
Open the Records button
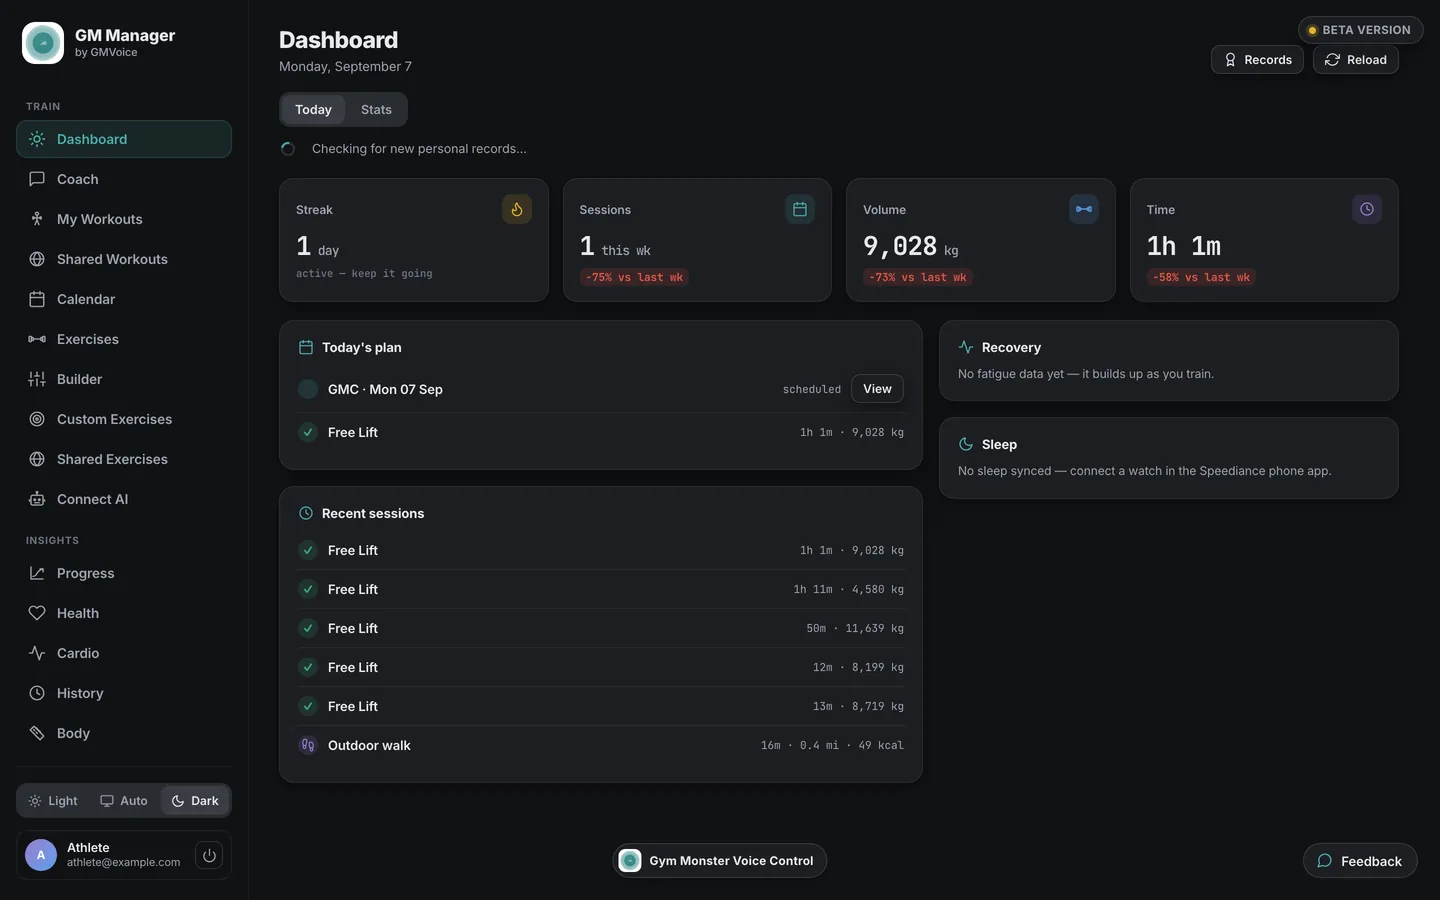point(1257,60)
